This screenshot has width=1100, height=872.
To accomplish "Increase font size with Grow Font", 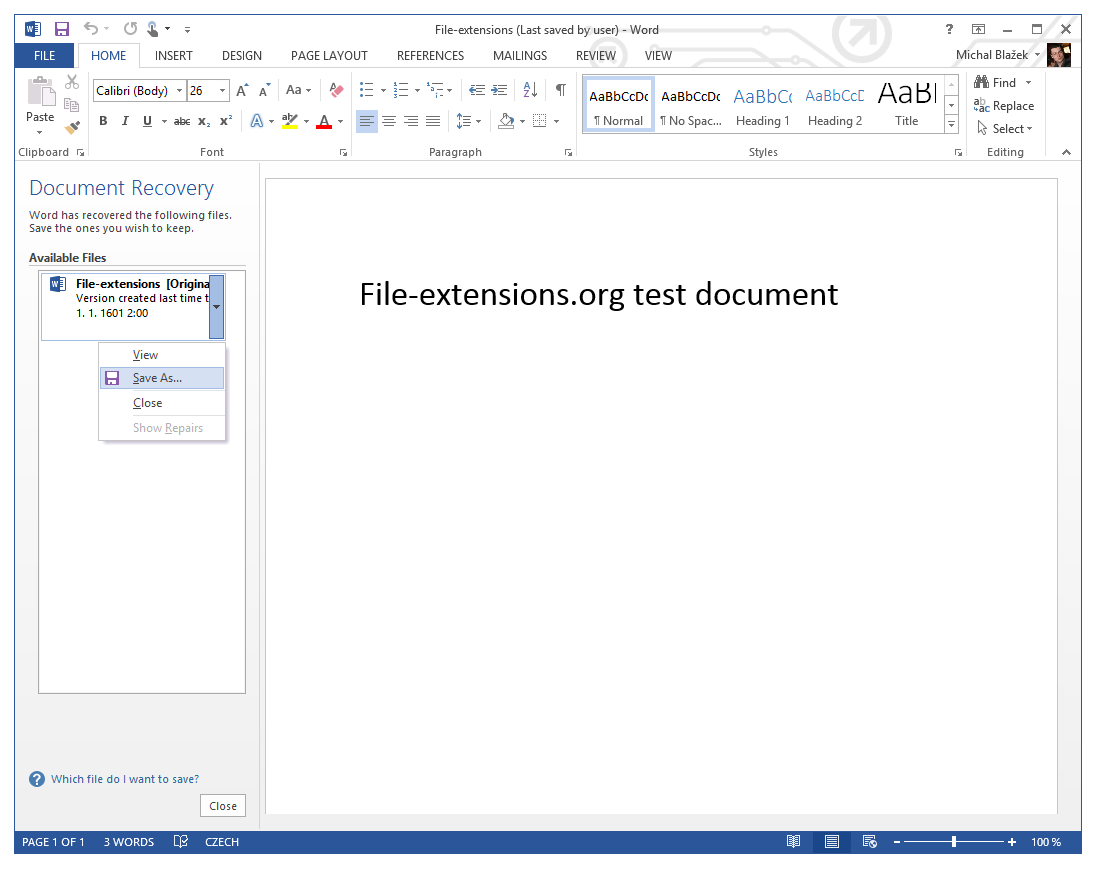I will [242, 90].
